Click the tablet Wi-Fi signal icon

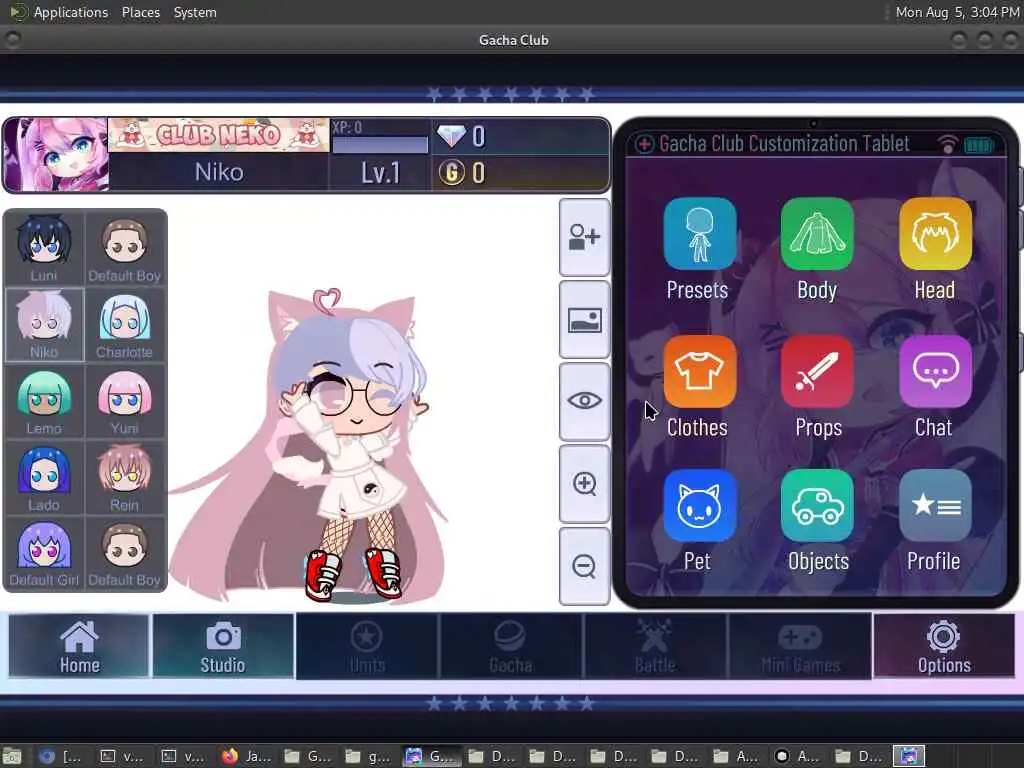point(948,144)
